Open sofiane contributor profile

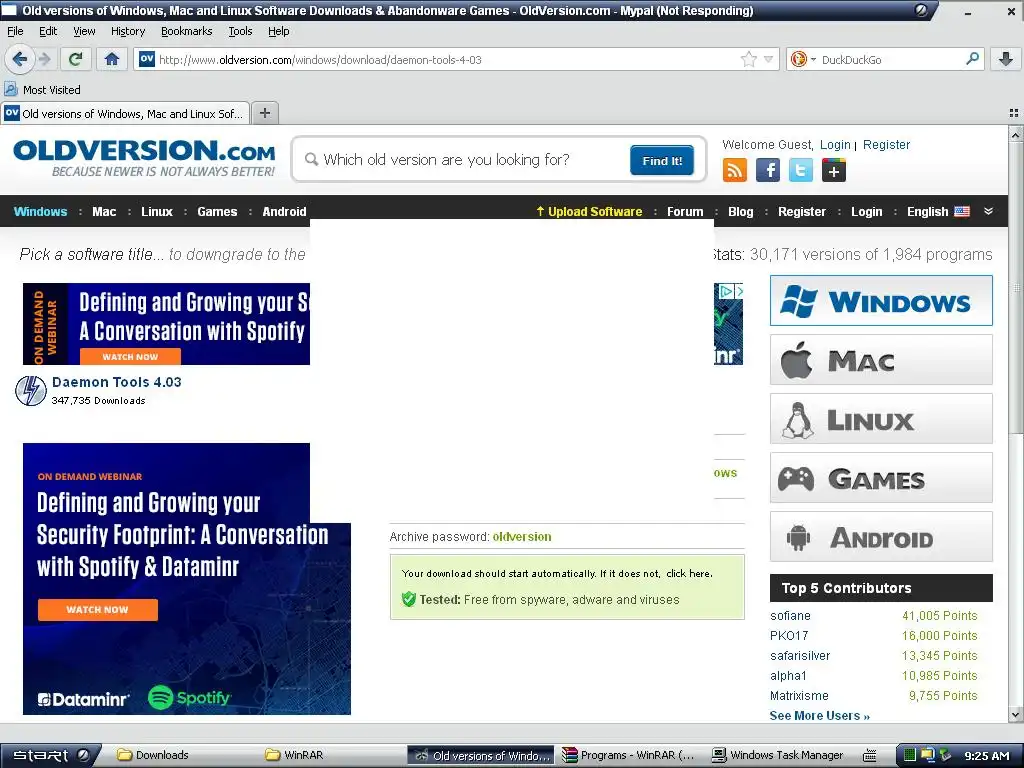point(790,615)
